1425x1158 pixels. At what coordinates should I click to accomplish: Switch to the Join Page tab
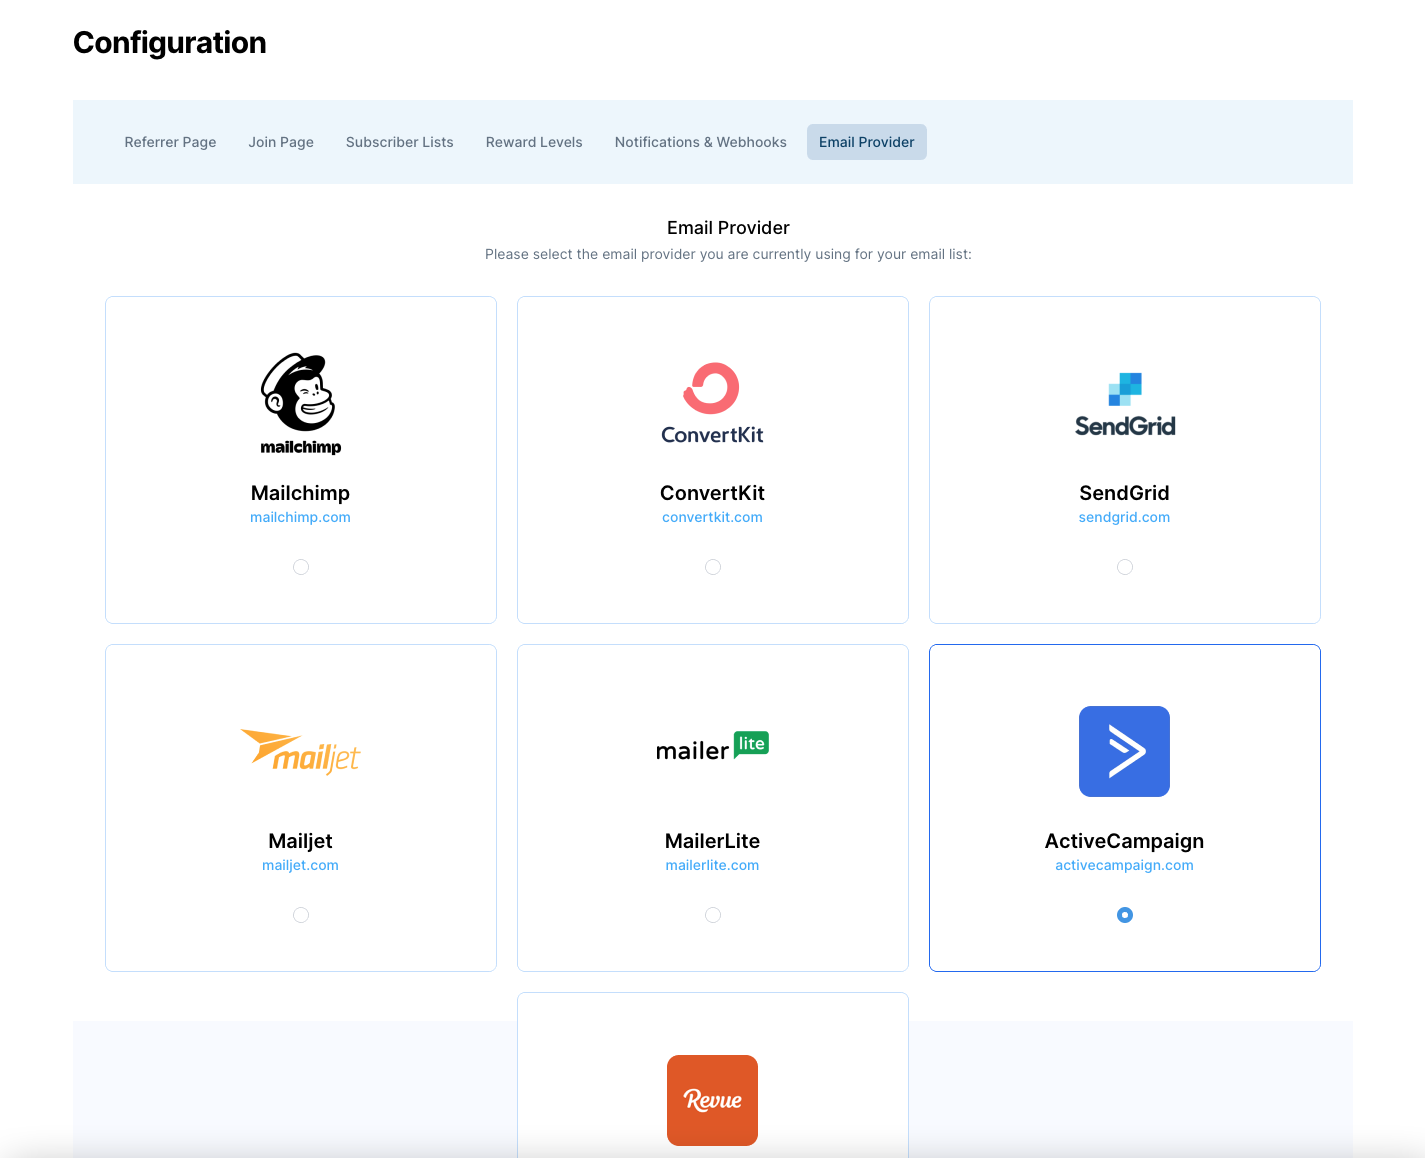(281, 142)
